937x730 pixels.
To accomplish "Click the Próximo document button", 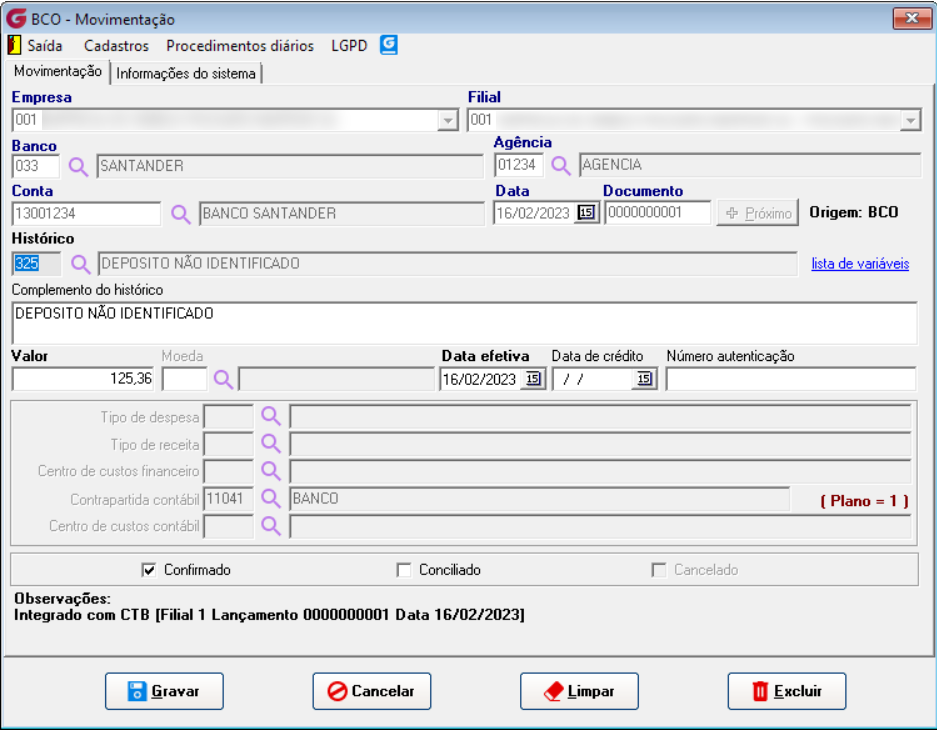I will pyautogui.click(x=758, y=213).
